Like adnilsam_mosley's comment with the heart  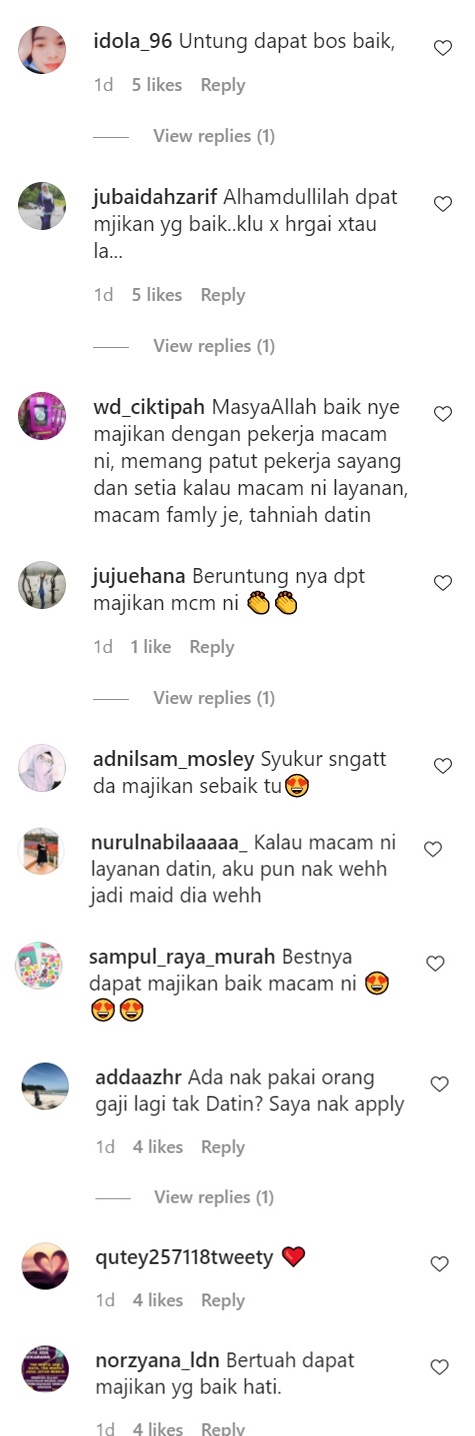(443, 766)
